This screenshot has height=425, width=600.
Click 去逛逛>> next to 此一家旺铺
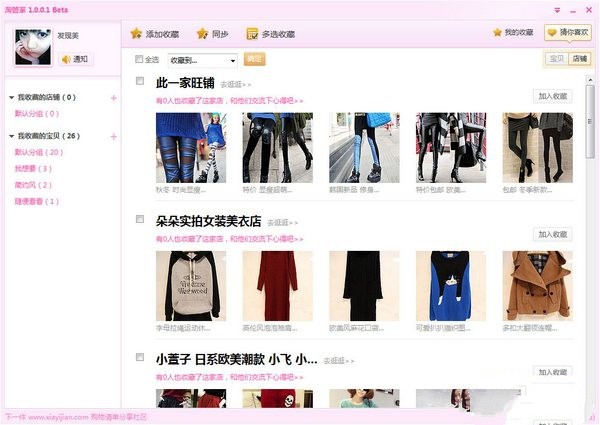click(236, 85)
